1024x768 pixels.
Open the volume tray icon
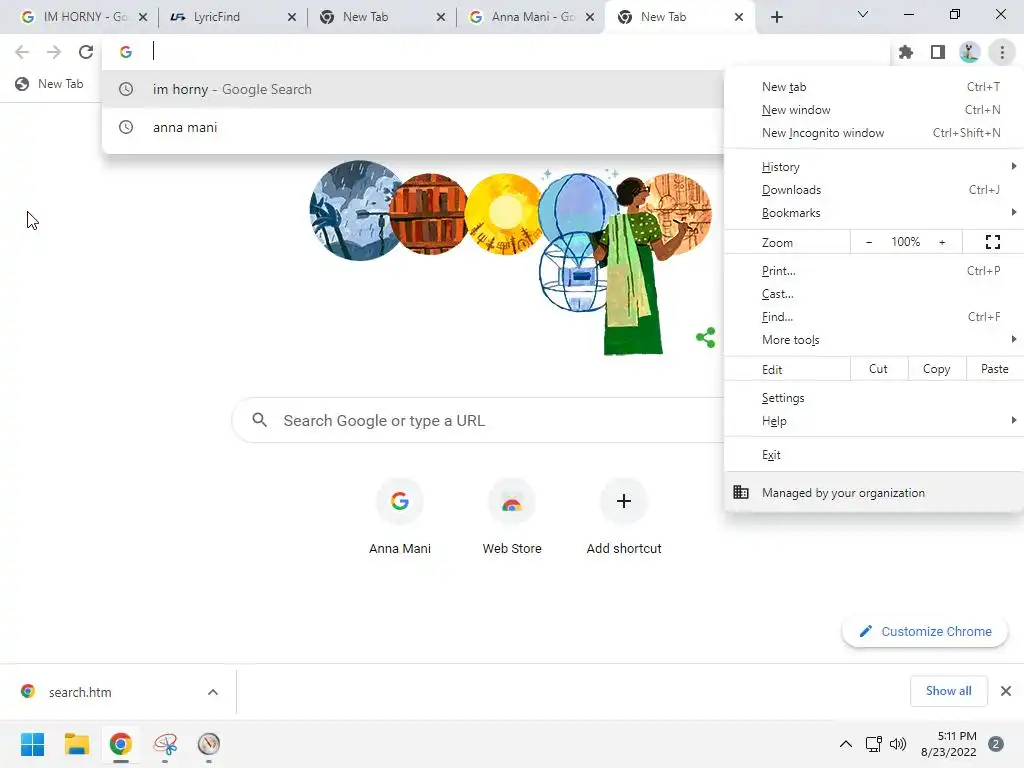(899, 744)
